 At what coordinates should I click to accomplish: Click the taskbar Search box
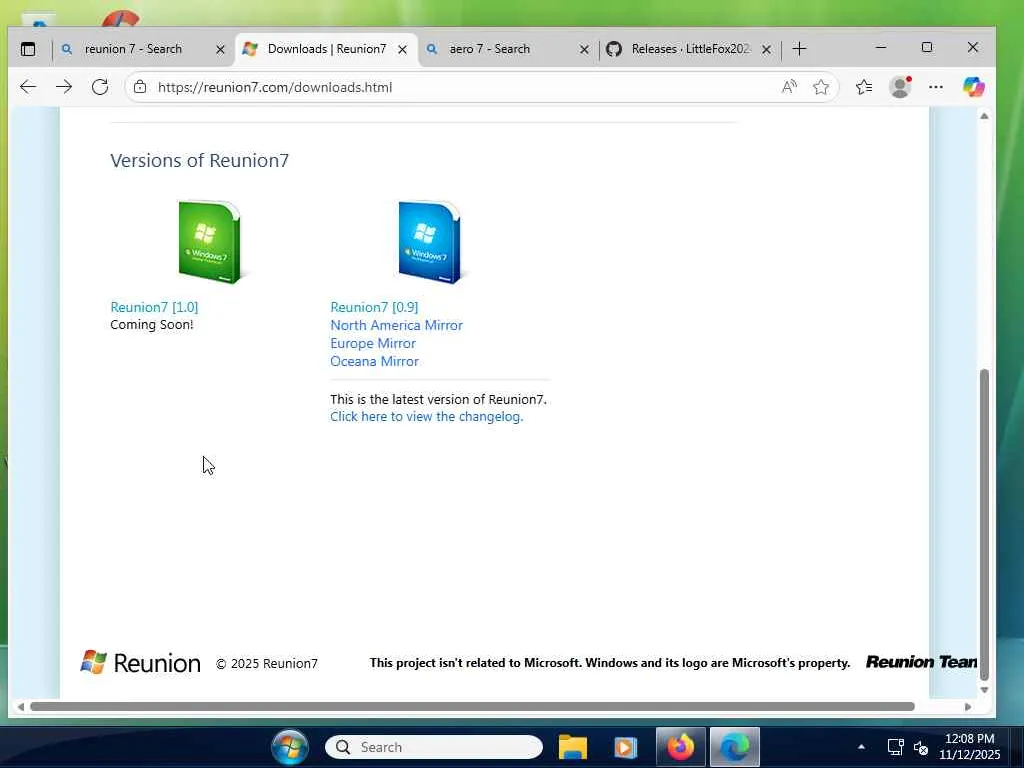point(434,747)
